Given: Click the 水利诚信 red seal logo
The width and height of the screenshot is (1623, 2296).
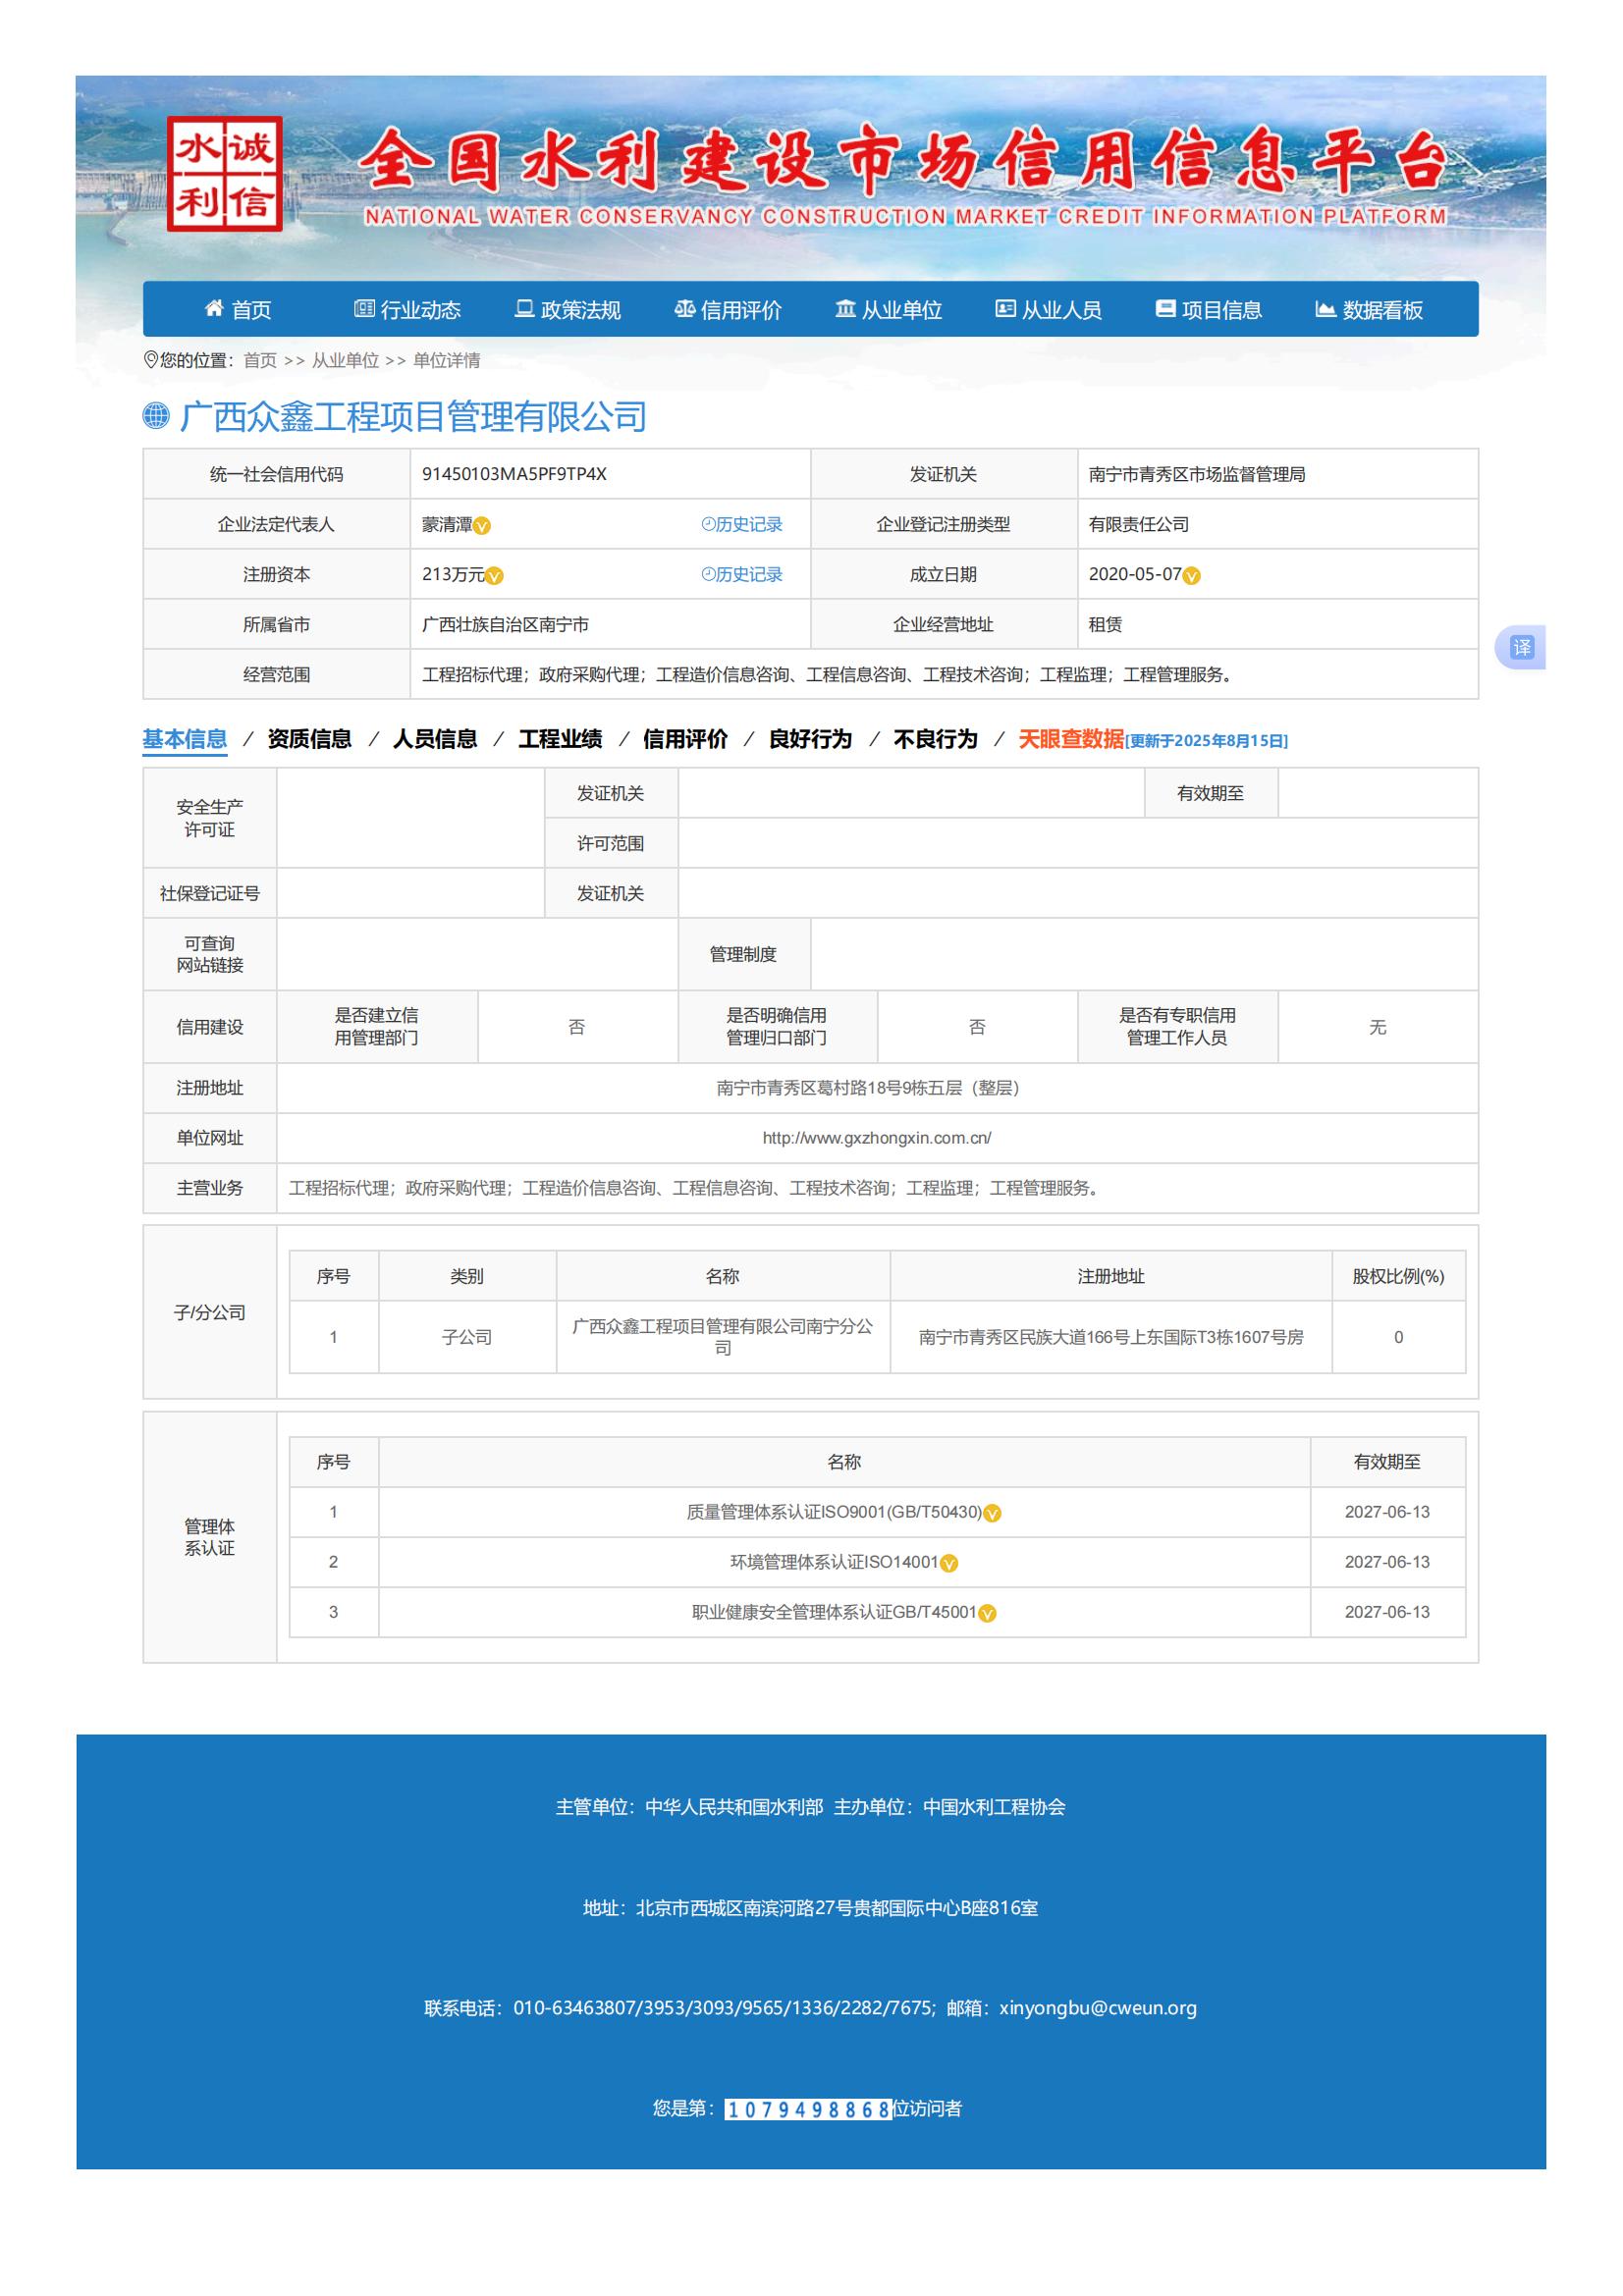Looking at the screenshot, I should click(x=224, y=174).
